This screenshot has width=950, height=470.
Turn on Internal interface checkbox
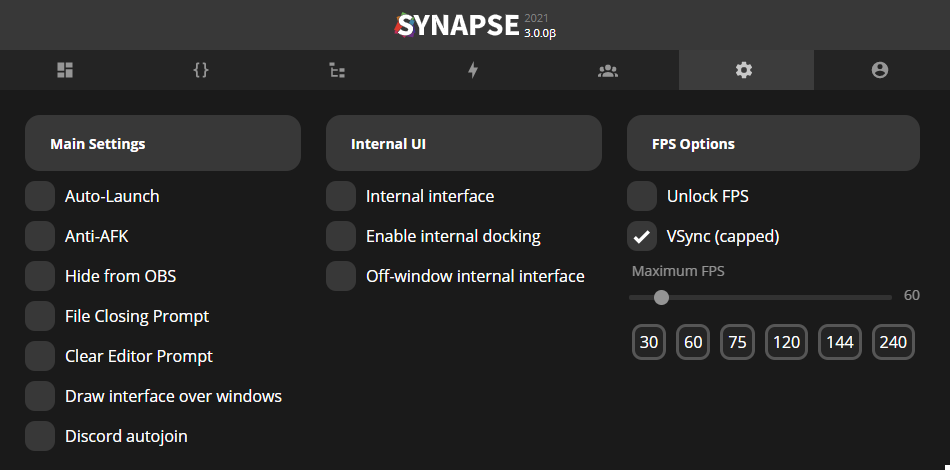341,196
